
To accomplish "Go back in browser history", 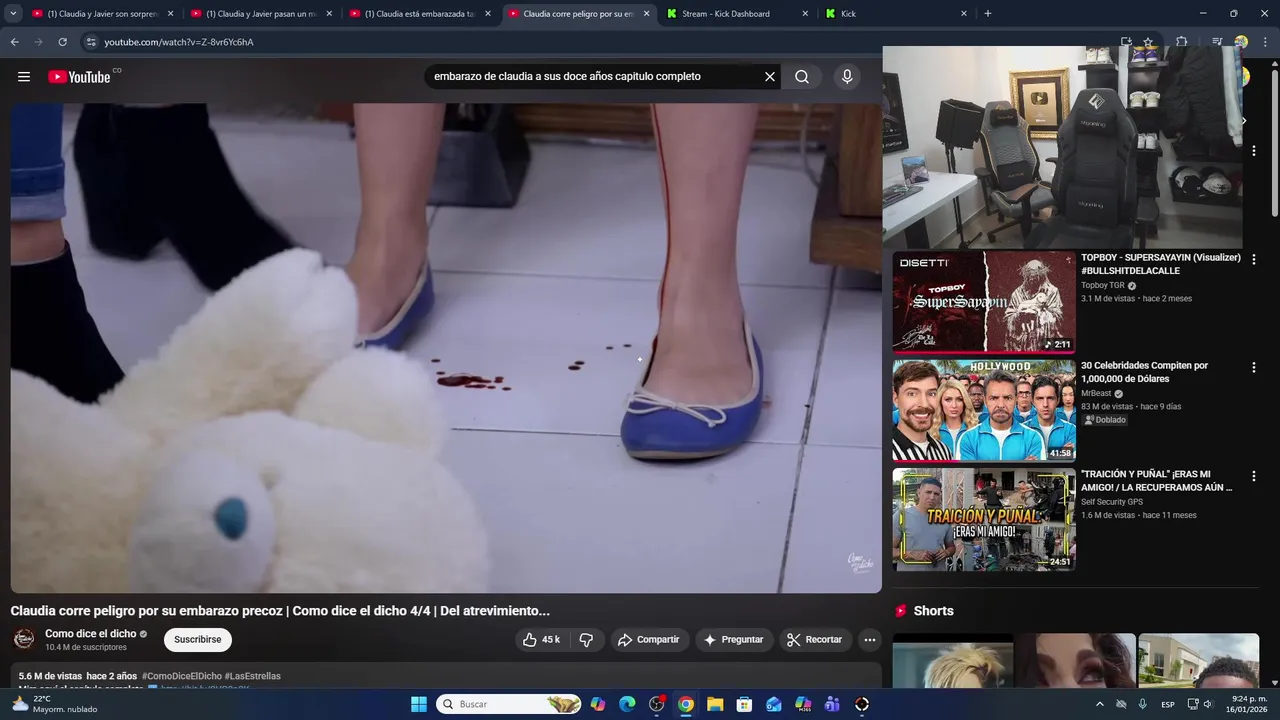I will click(x=14, y=42).
